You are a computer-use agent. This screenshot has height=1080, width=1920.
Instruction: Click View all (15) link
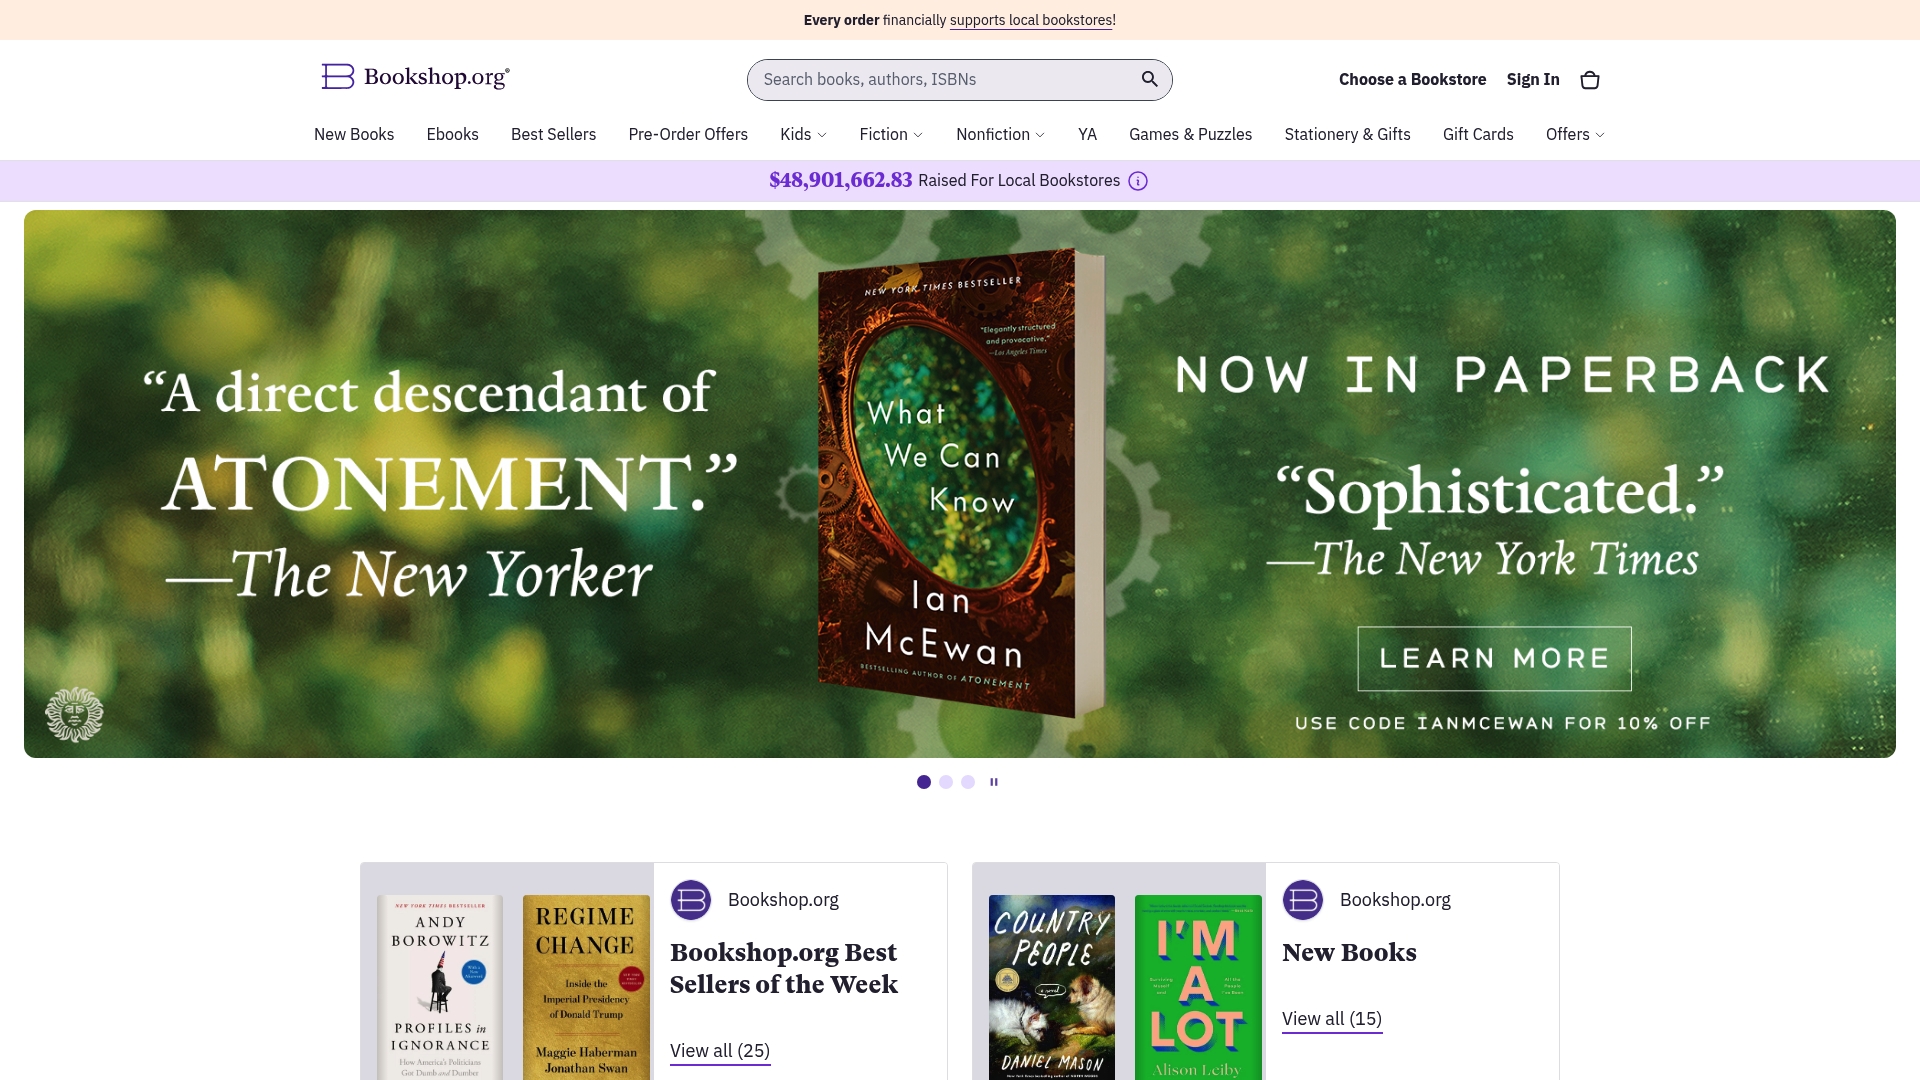click(x=1332, y=1019)
